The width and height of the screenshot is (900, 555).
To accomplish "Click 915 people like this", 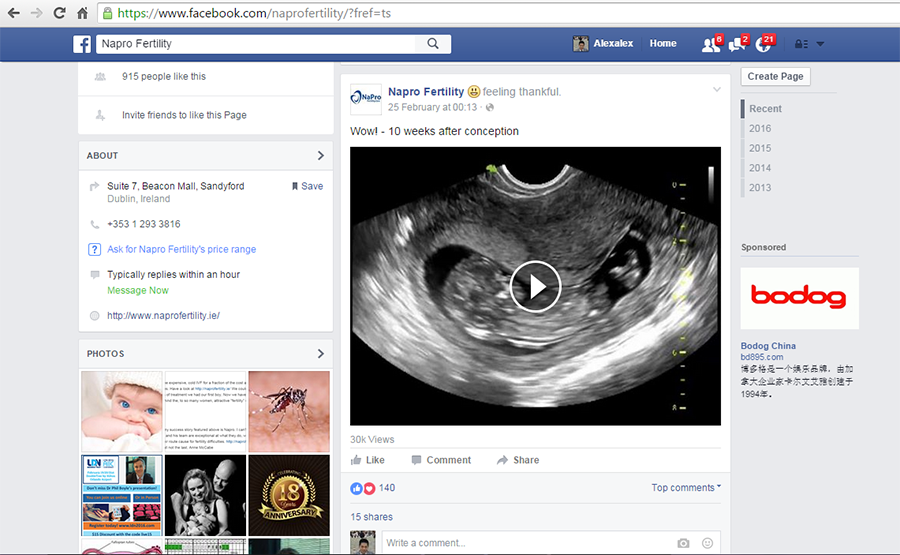I will point(164,76).
